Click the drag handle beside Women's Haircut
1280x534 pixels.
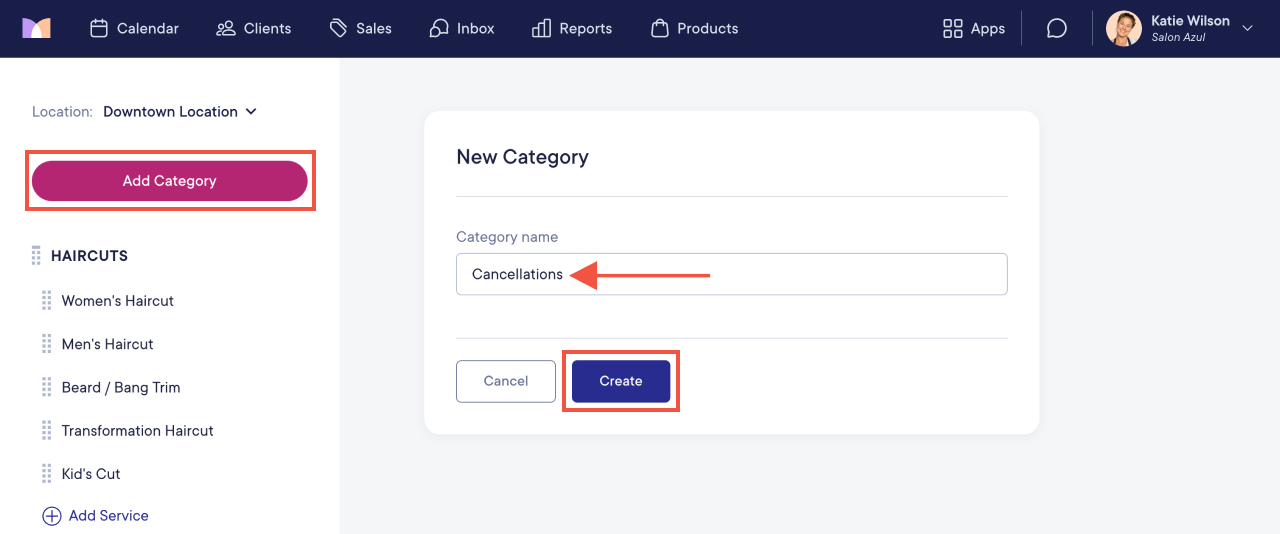pos(46,301)
